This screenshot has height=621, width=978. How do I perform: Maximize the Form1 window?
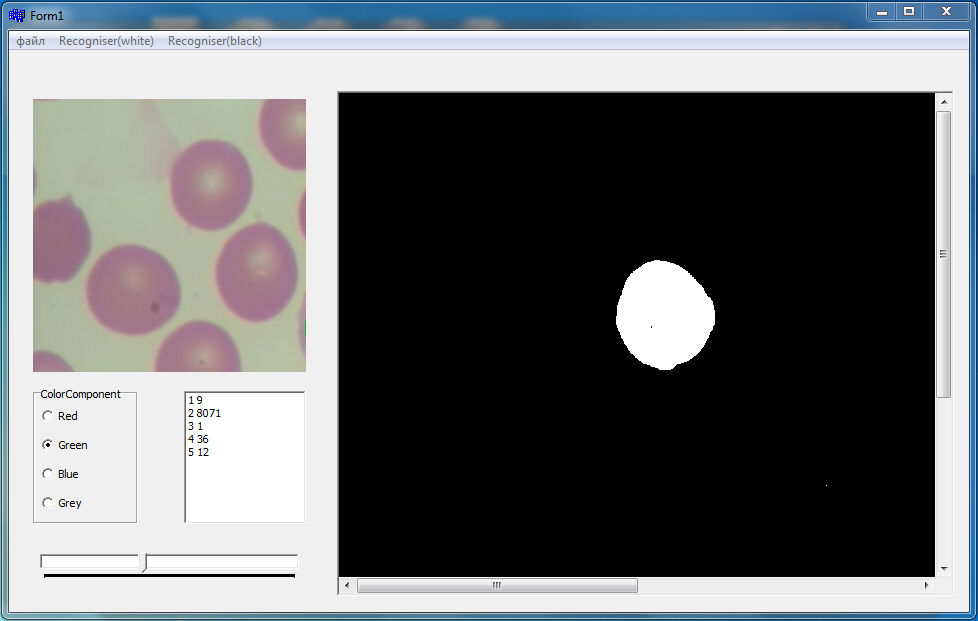click(909, 12)
